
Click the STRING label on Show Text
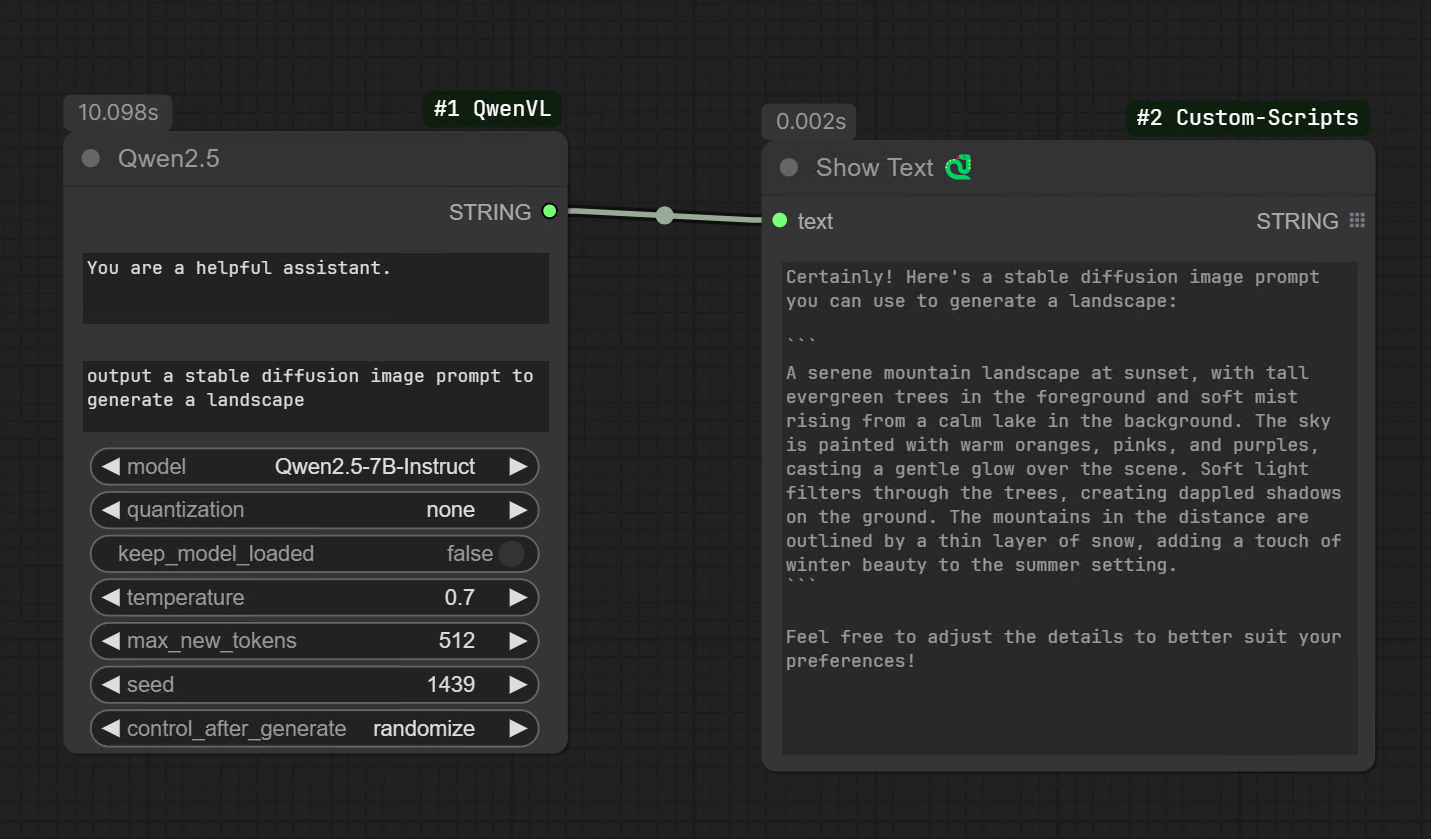1297,221
